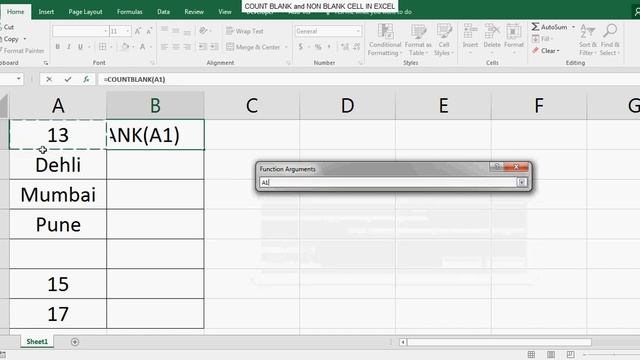Click the horizontal scrollbar left arrow
Viewport: 640px width, 360px height.
coord(403,342)
